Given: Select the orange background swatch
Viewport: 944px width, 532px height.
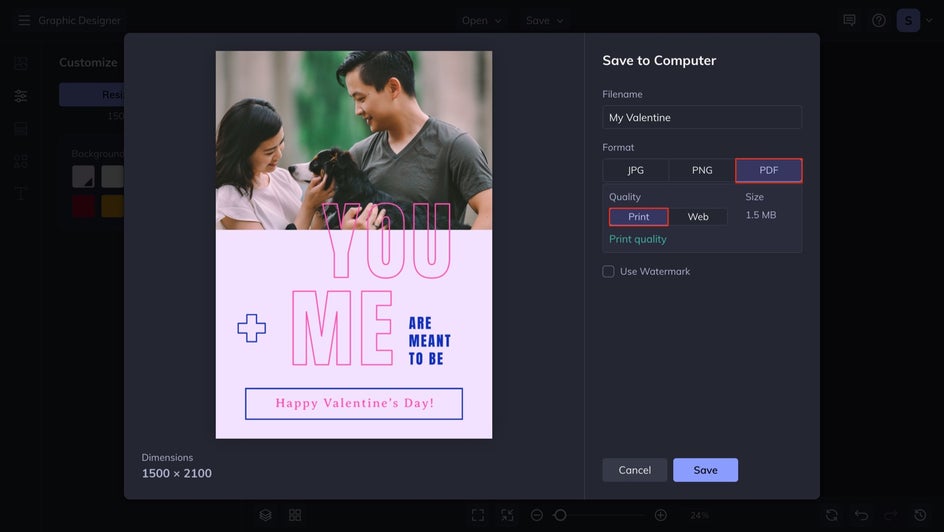Looking at the screenshot, I should [x=113, y=206].
